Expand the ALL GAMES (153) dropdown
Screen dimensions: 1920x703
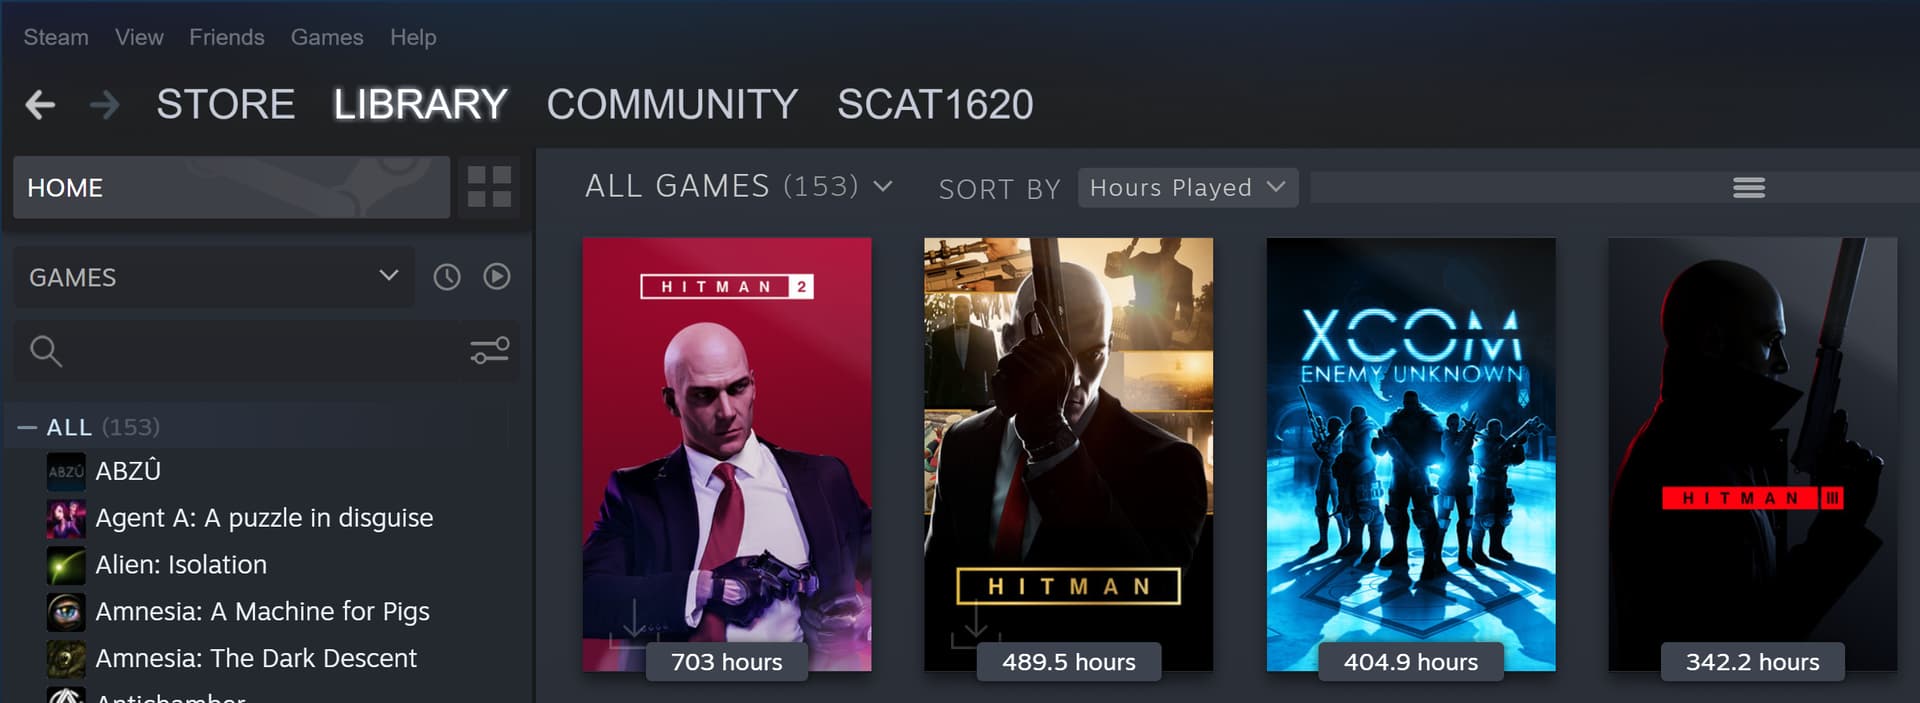tap(738, 187)
